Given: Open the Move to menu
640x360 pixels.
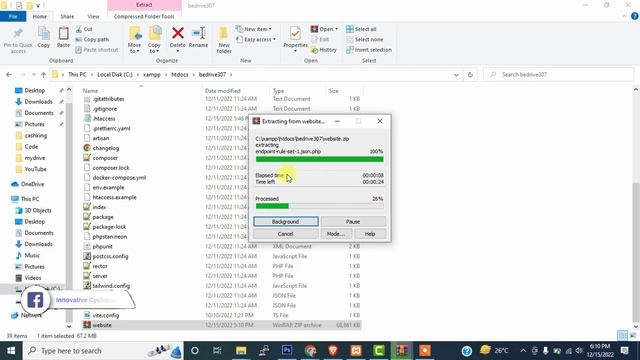Looking at the screenshot, I should (134, 40).
